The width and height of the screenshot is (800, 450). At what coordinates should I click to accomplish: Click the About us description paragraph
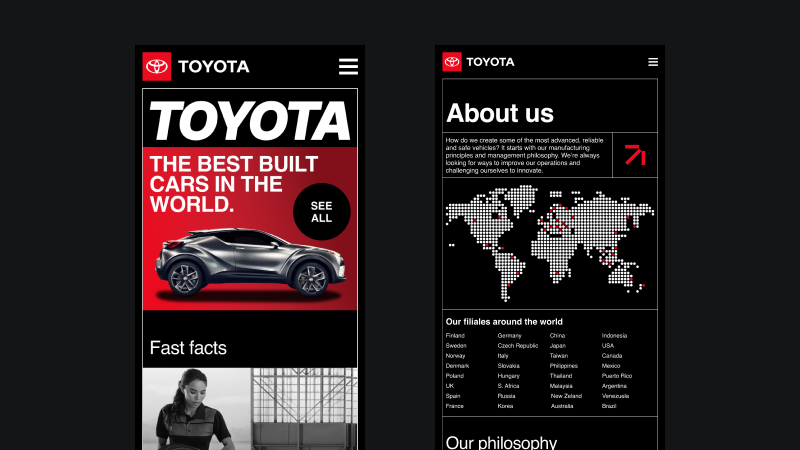(x=524, y=155)
